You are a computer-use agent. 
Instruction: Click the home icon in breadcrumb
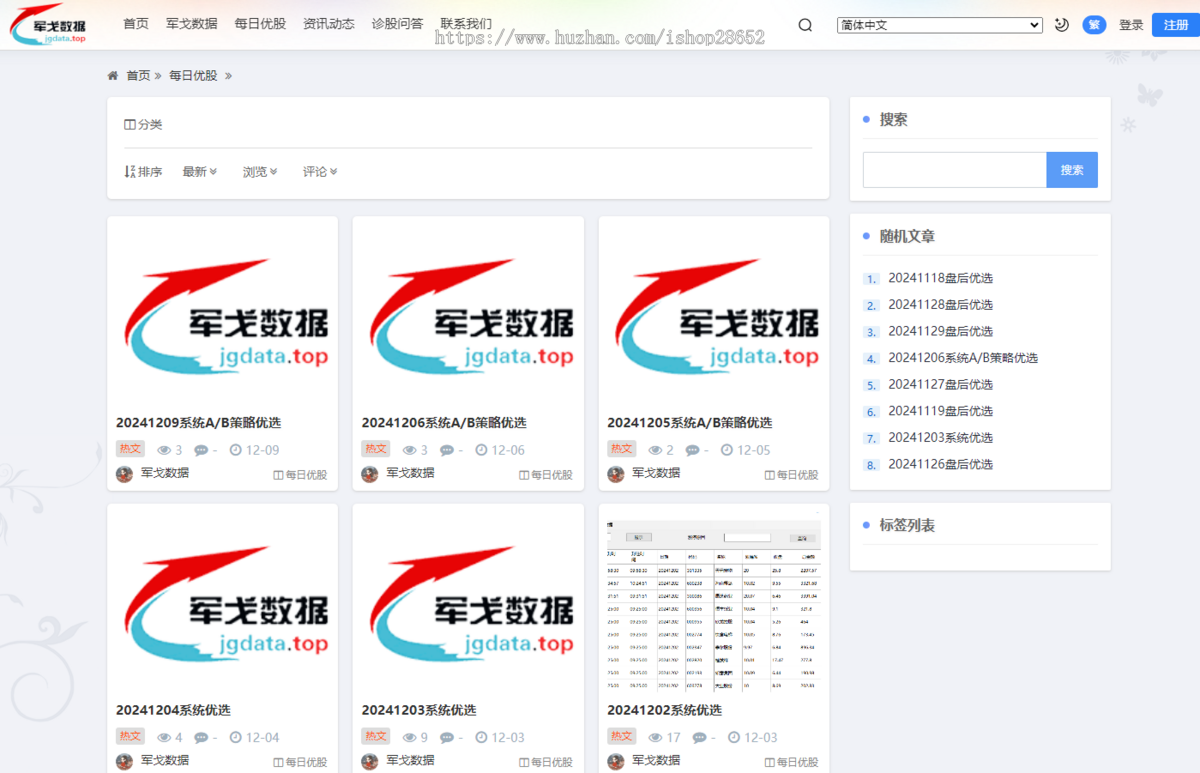[x=113, y=75]
